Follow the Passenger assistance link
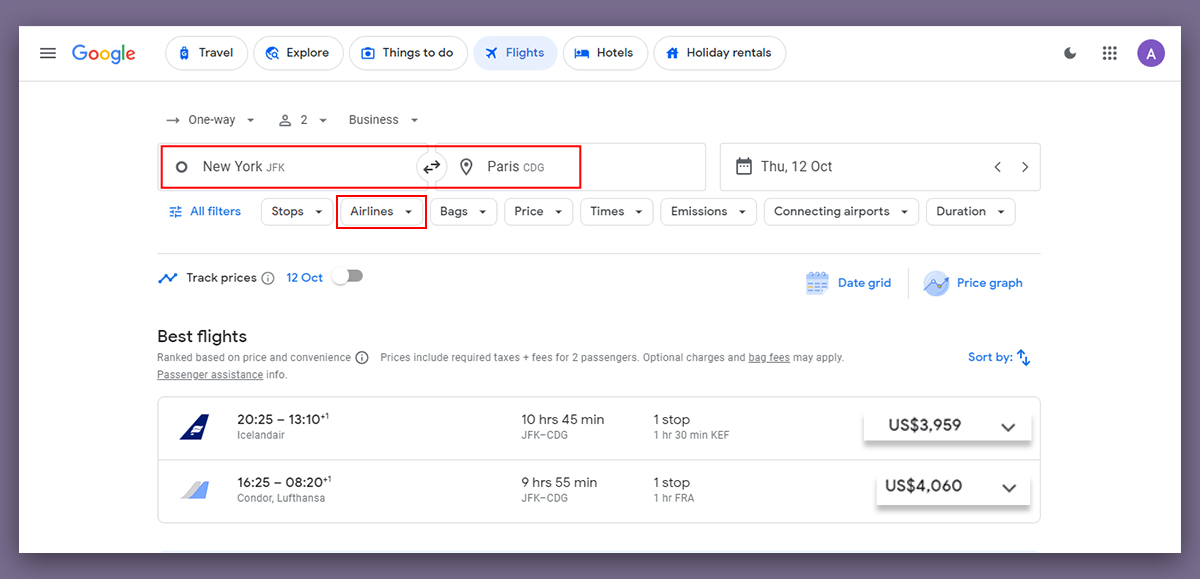 coord(210,375)
